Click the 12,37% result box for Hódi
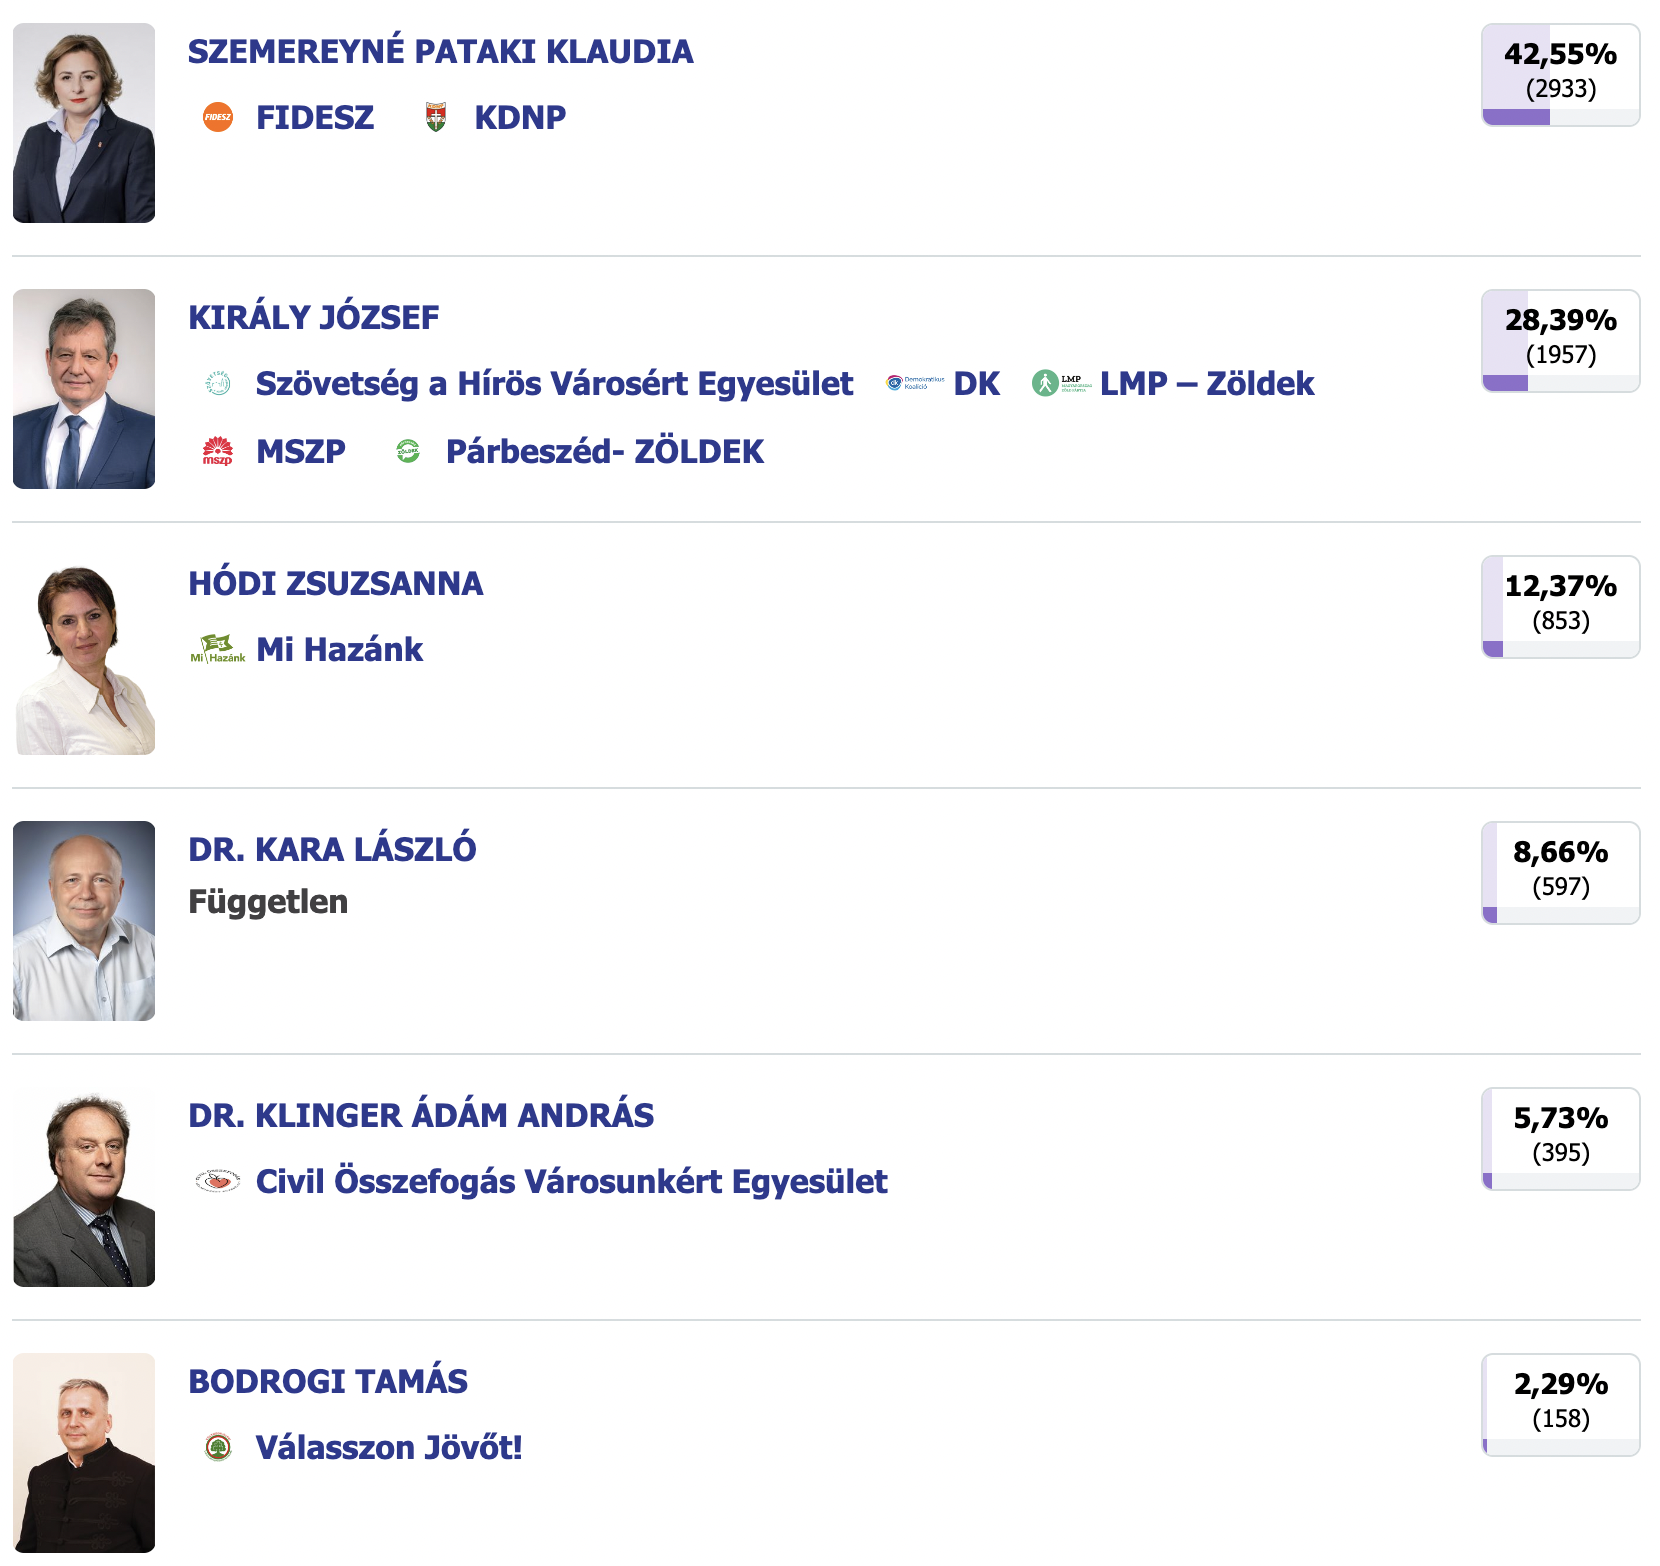The width and height of the screenshot is (1660, 1566). coord(1560,607)
